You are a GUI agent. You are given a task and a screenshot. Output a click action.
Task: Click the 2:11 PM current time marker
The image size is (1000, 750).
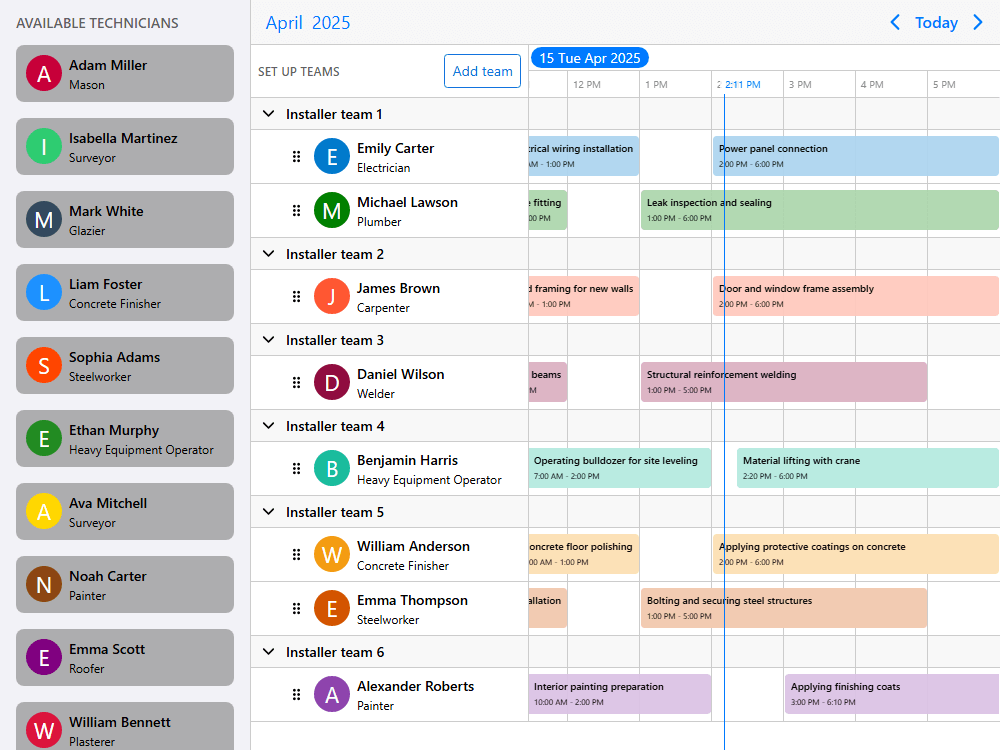[742, 84]
